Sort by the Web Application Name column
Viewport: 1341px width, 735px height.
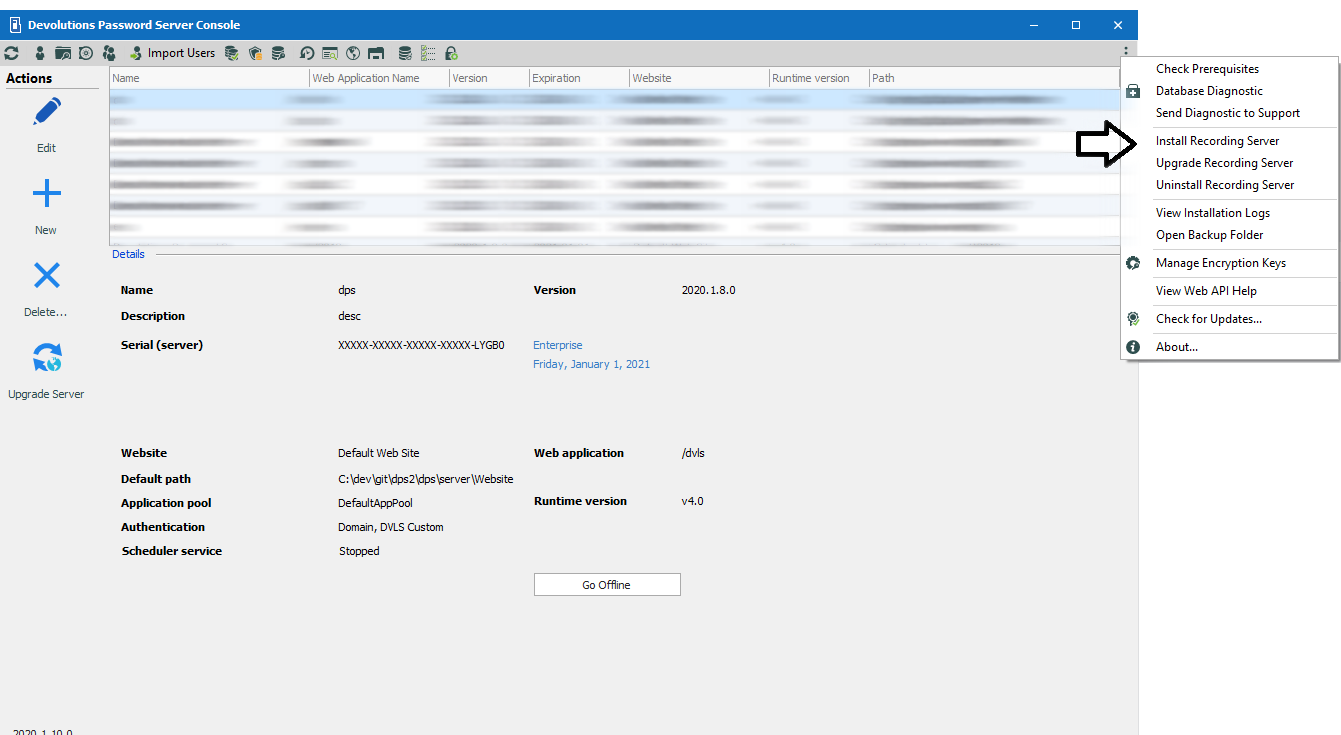(366, 78)
